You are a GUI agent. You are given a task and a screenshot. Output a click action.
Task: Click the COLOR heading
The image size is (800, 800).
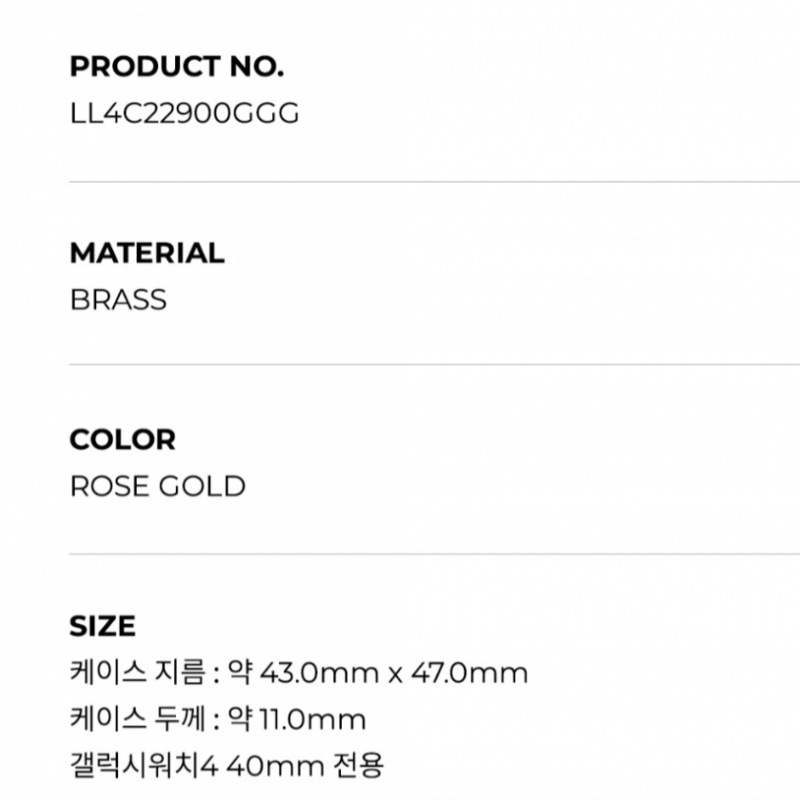pyautogui.click(x=122, y=439)
